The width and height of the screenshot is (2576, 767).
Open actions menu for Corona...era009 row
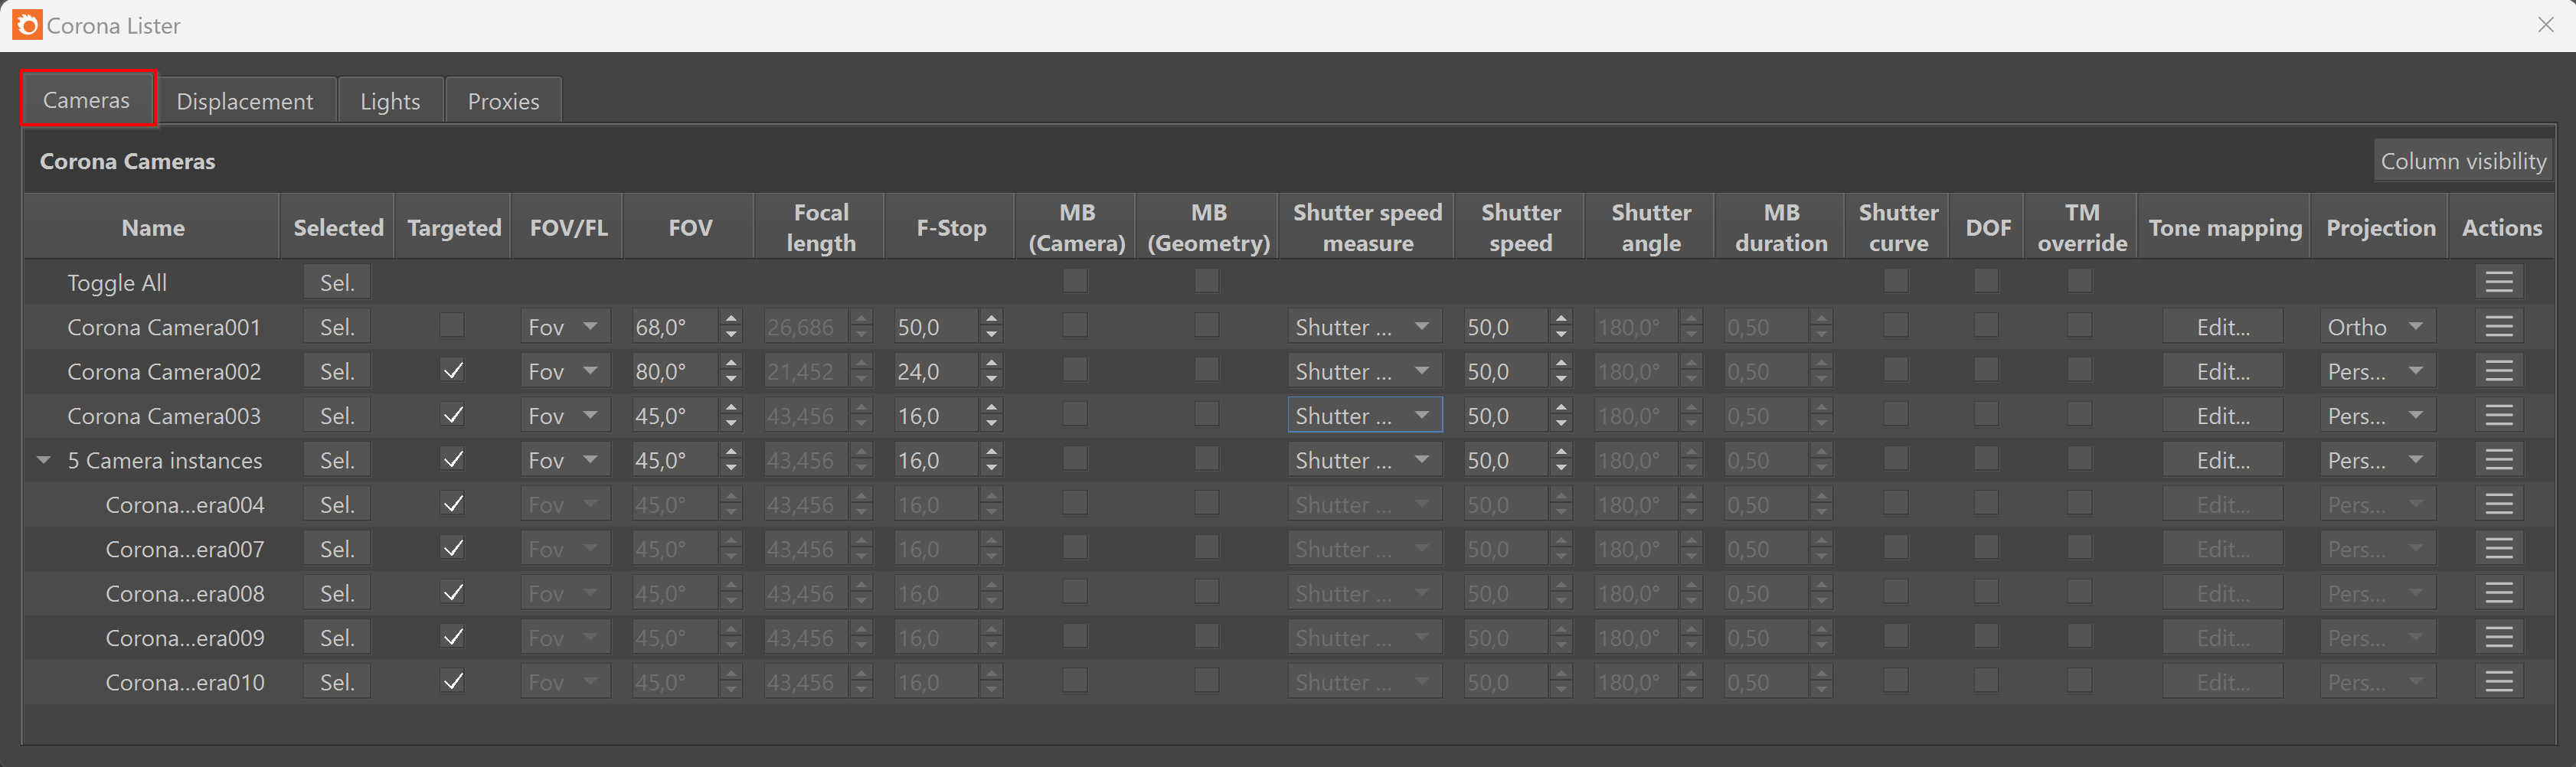[2498, 637]
